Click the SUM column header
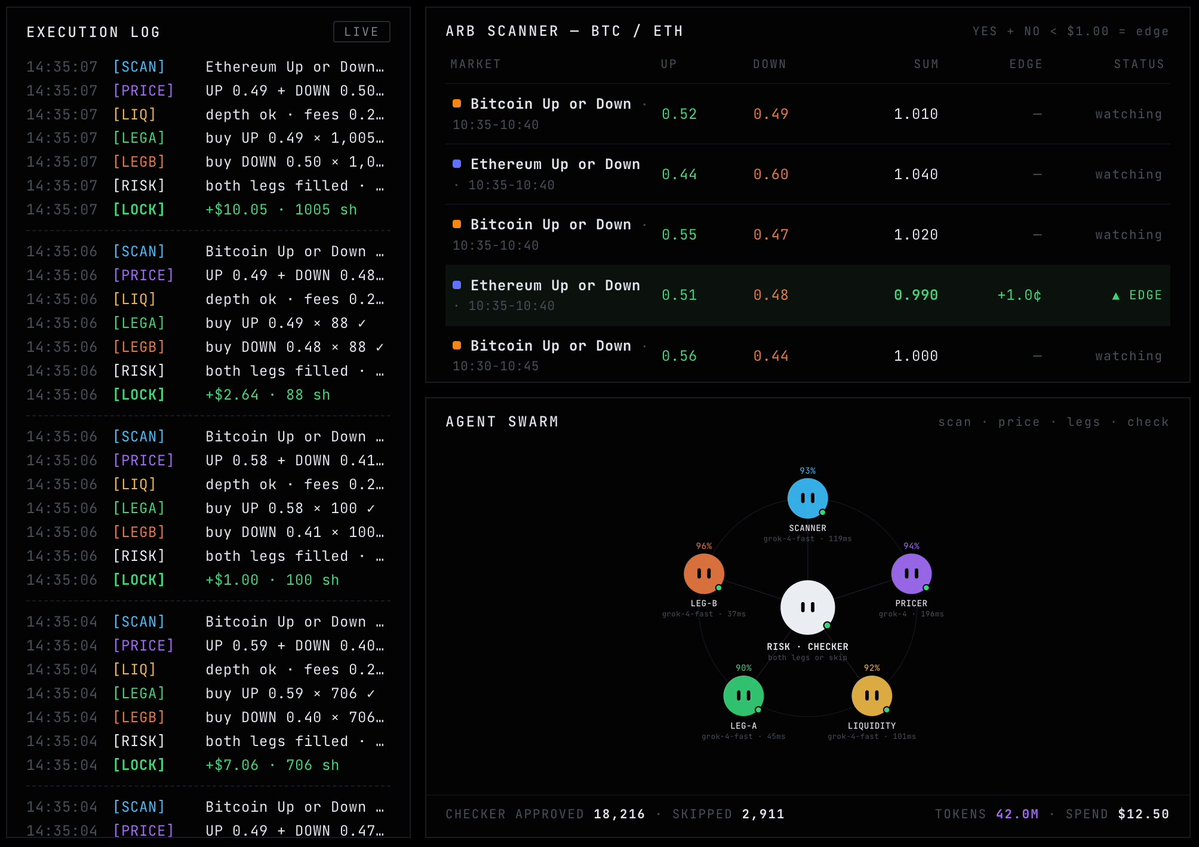Image resolution: width=1199 pixels, height=847 pixels. [926, 64]
